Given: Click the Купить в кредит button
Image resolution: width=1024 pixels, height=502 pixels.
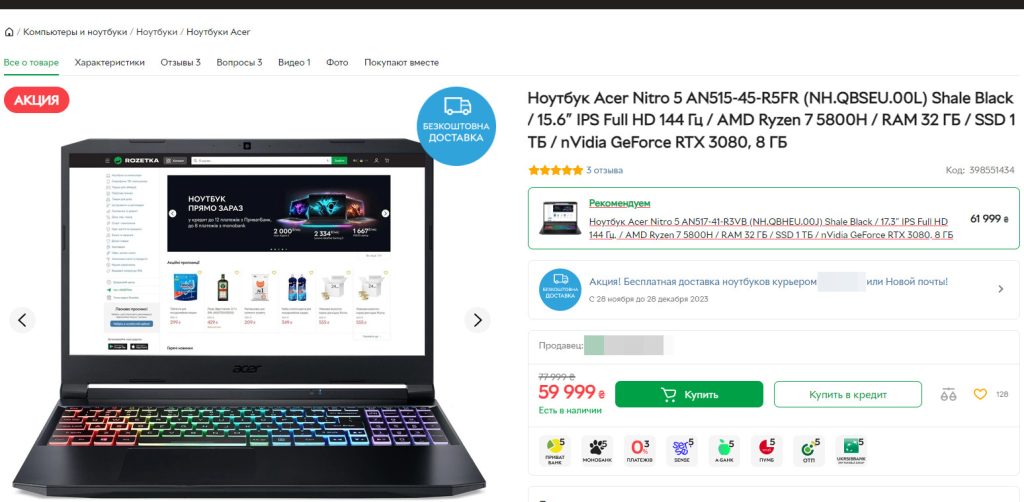Looking at the screenshot, I should click(x=848, y=394).
